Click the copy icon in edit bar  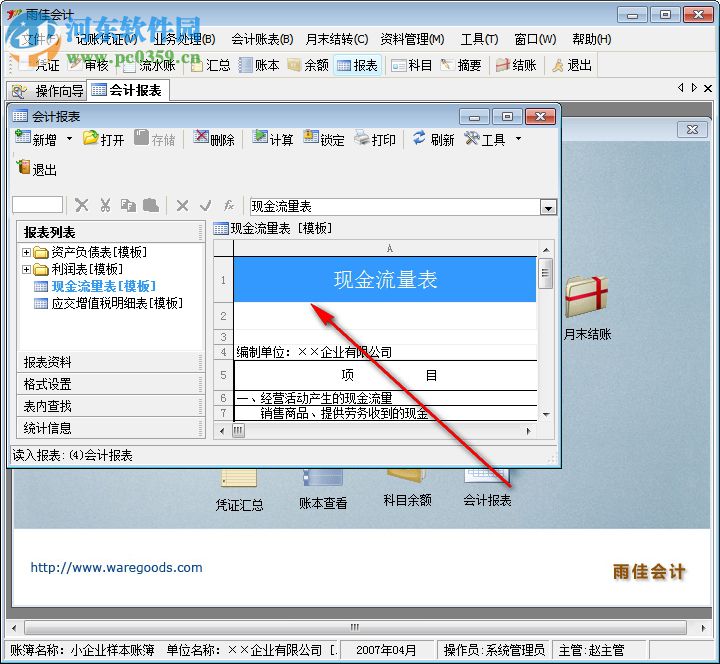[x=128, y=205]
